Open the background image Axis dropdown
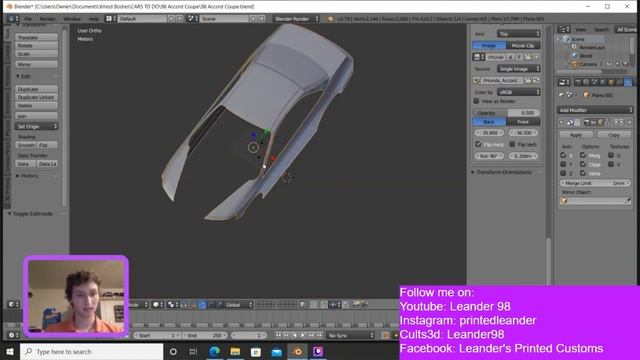This screenshot has height=360, width=640. pos(518,33)
